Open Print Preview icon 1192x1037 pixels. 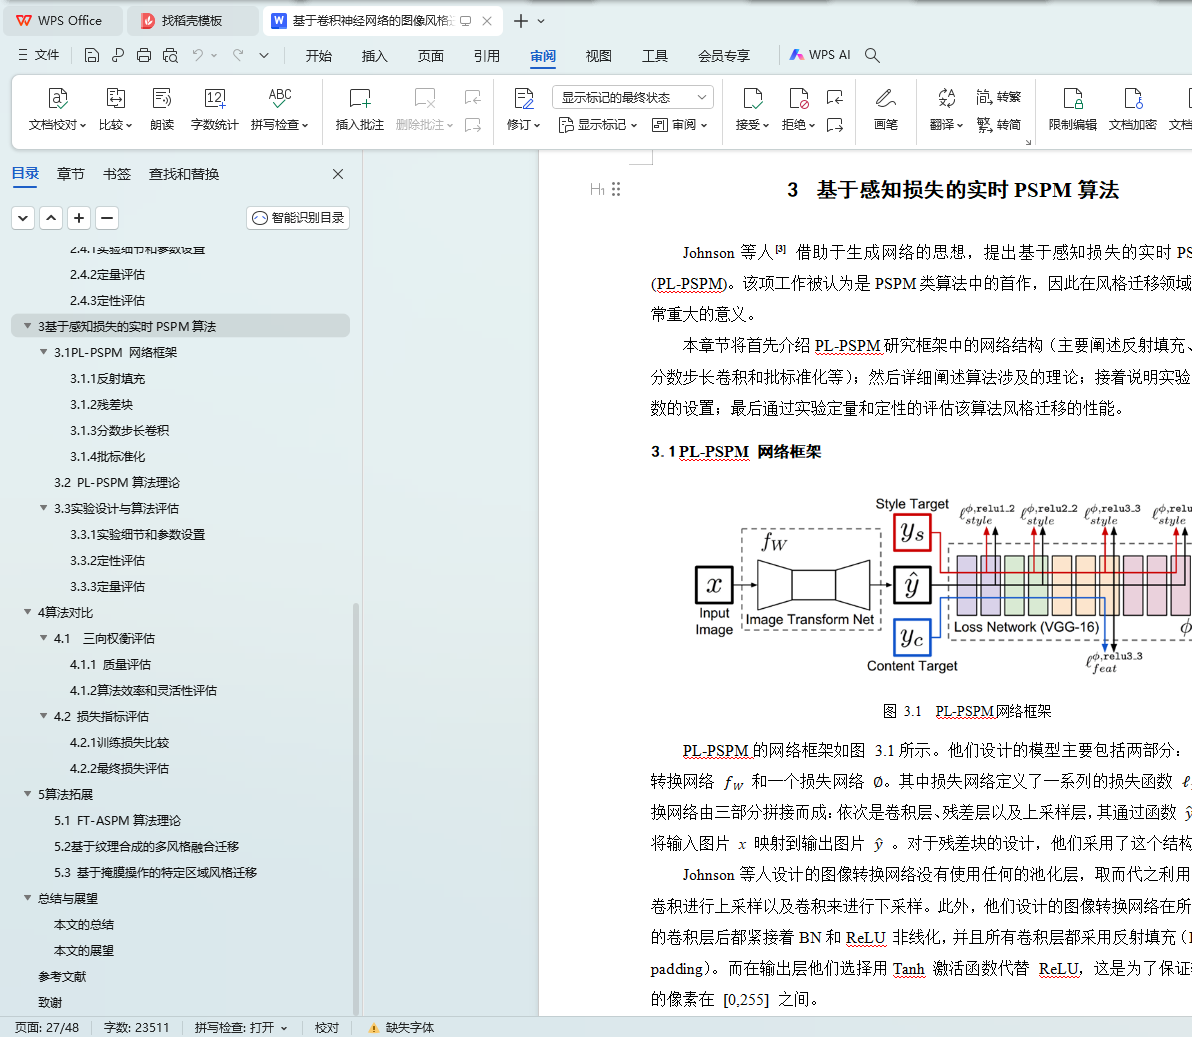coord(170,55)
